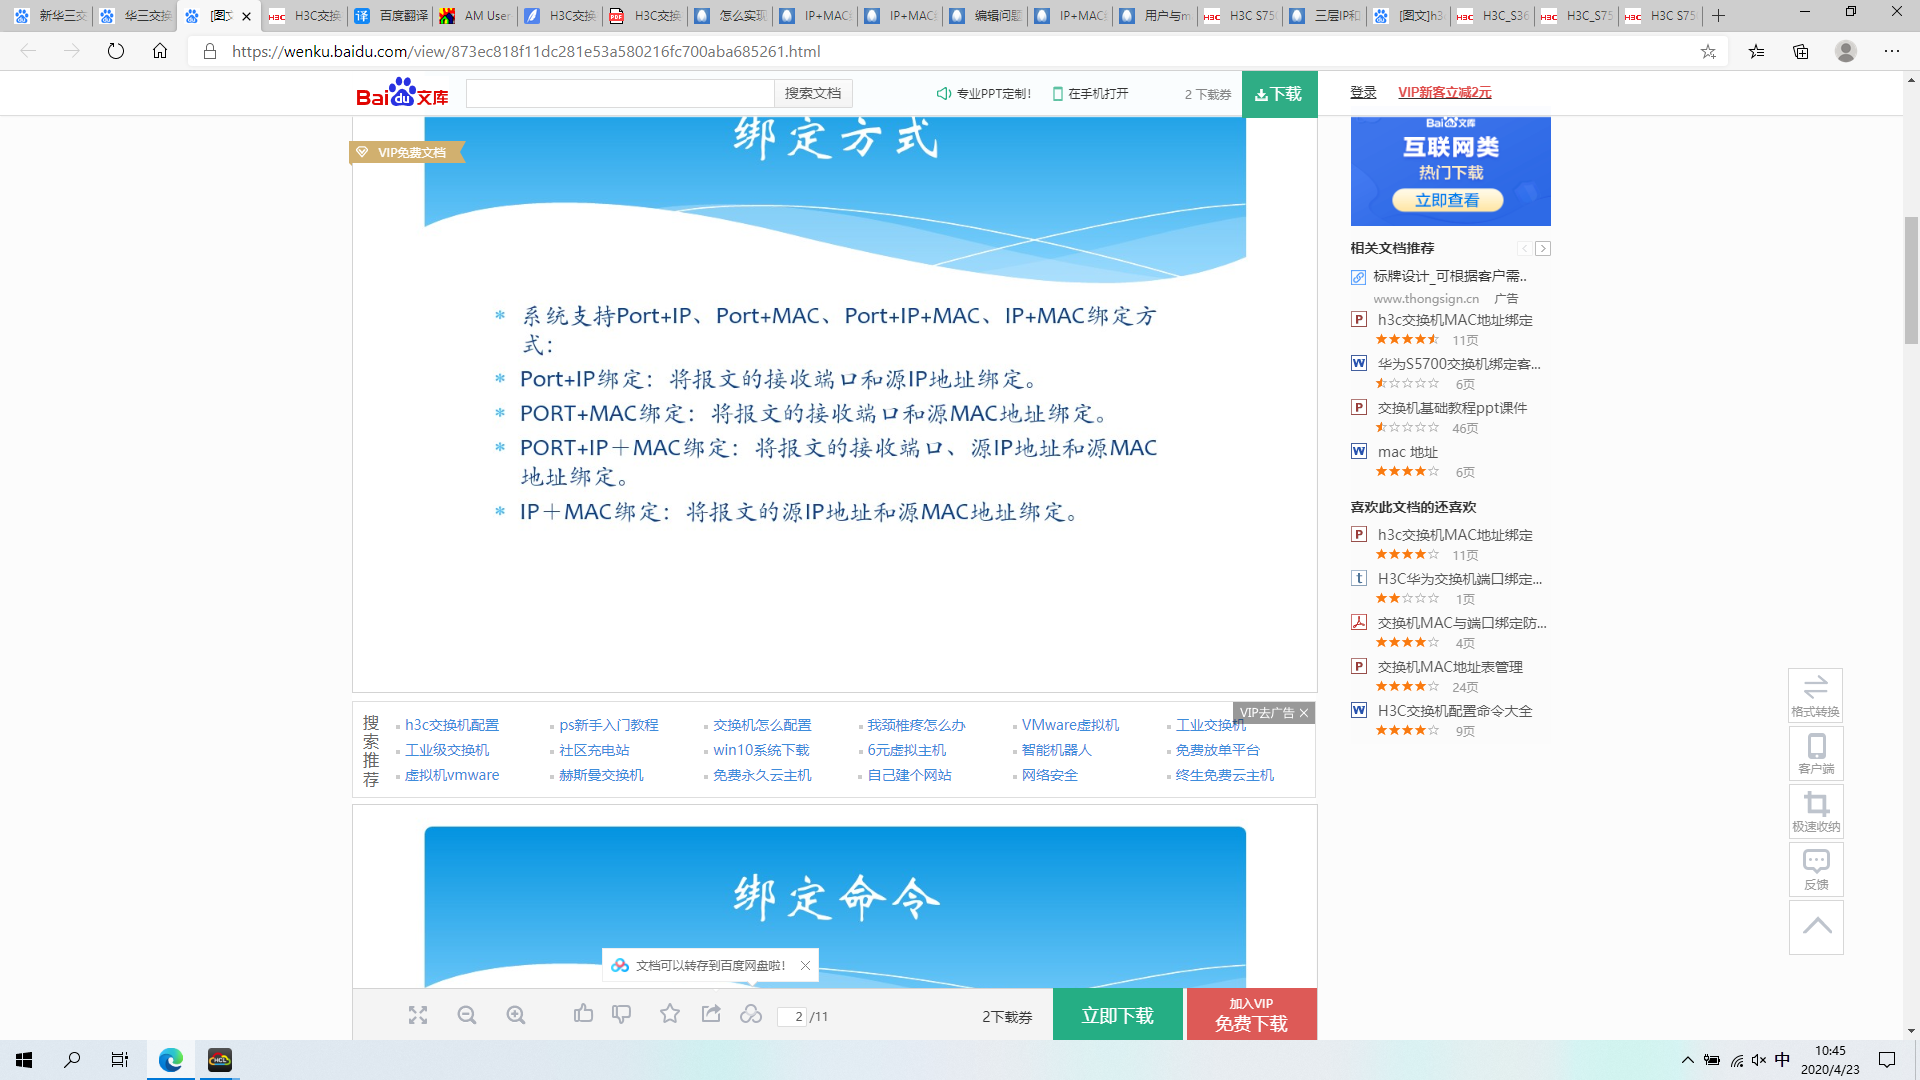The width and height of the screenshot is (1920, 1080).
Task: Click the 反馈 feedback icon
Action: [1815, 869]
